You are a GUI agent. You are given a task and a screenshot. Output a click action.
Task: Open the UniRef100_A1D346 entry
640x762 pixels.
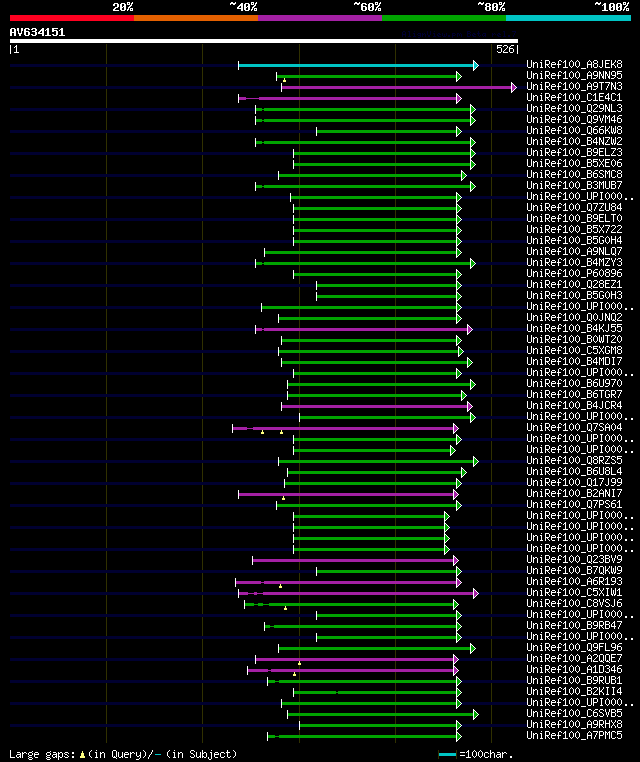coord(574,670)
